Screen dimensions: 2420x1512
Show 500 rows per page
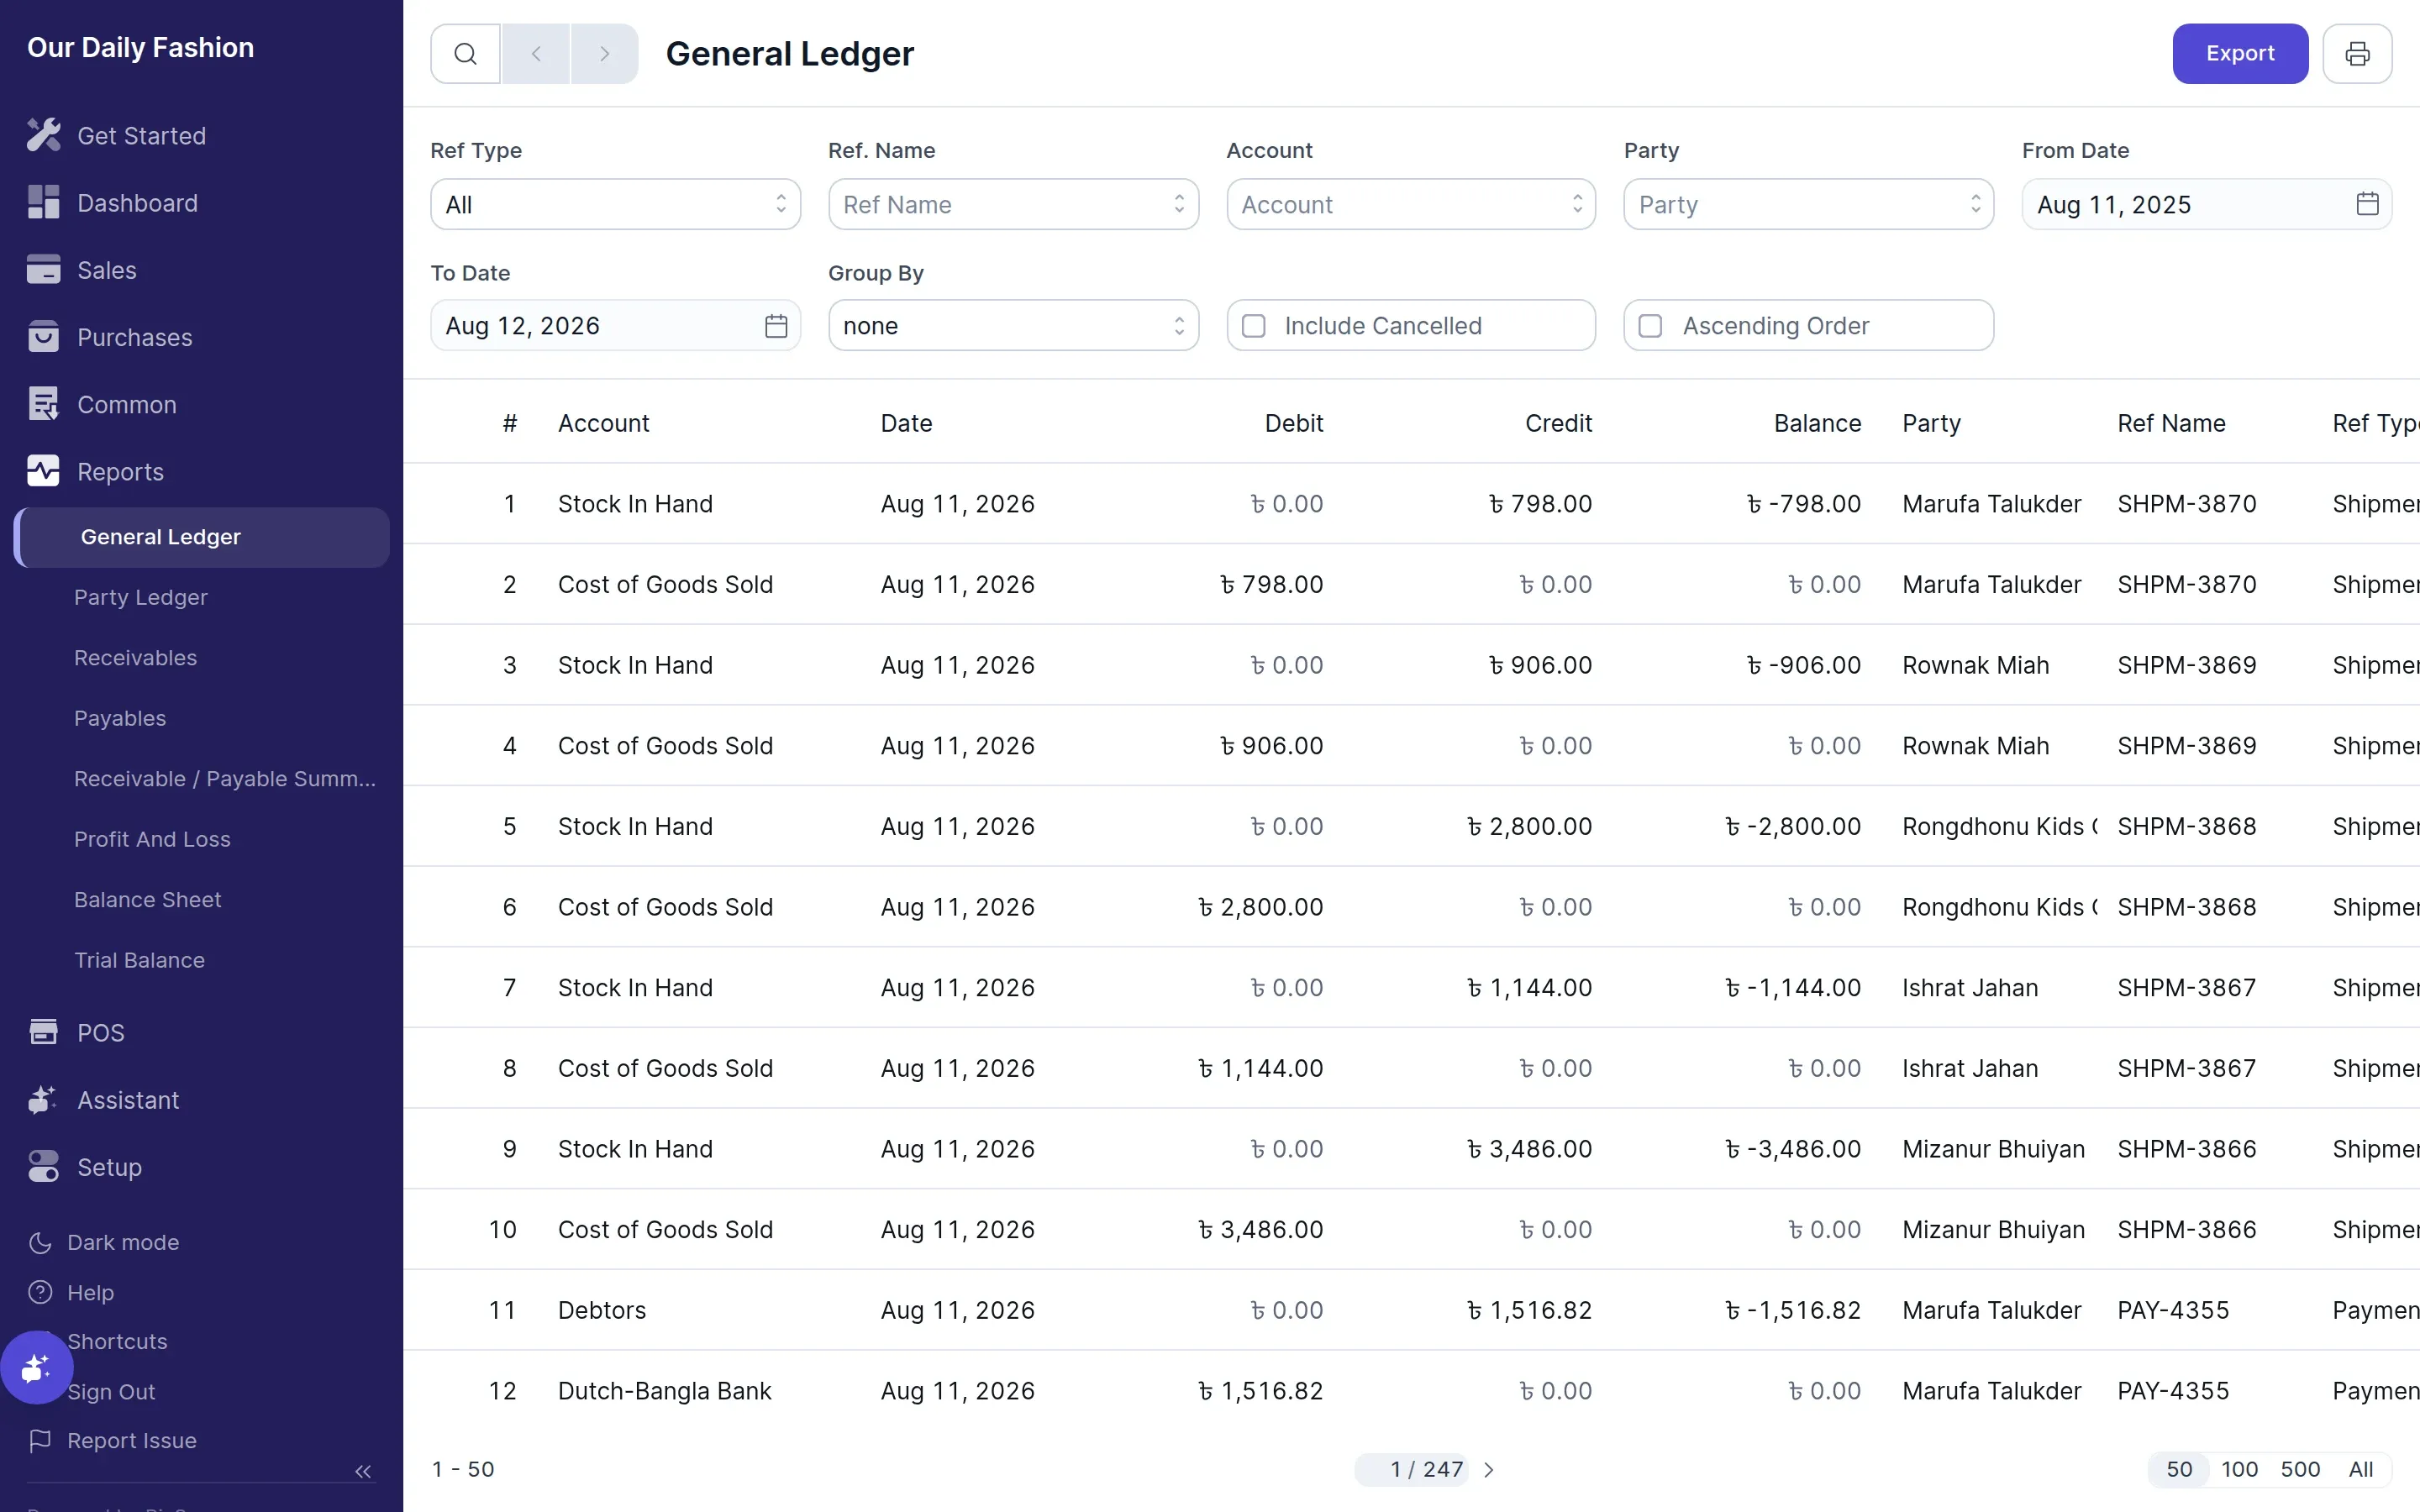[x=2300, y=1470]
